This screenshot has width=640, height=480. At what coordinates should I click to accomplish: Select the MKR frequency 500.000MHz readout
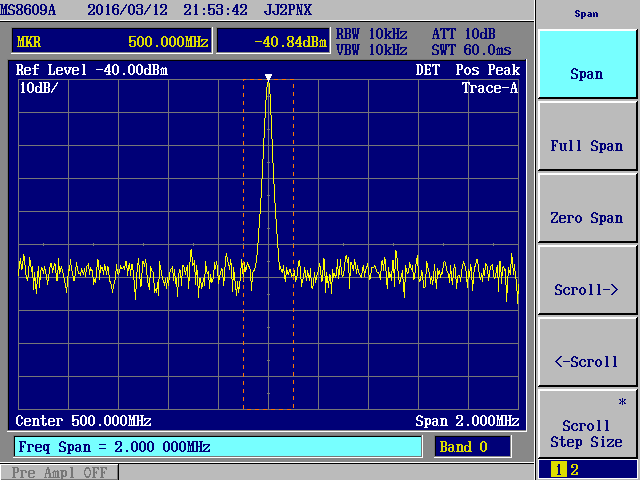point(112,41)
